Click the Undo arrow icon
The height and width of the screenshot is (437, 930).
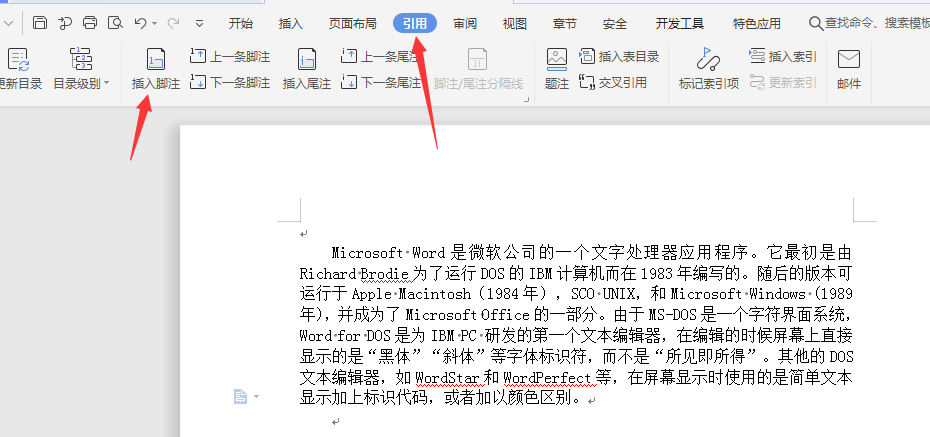tap(140, 23)
